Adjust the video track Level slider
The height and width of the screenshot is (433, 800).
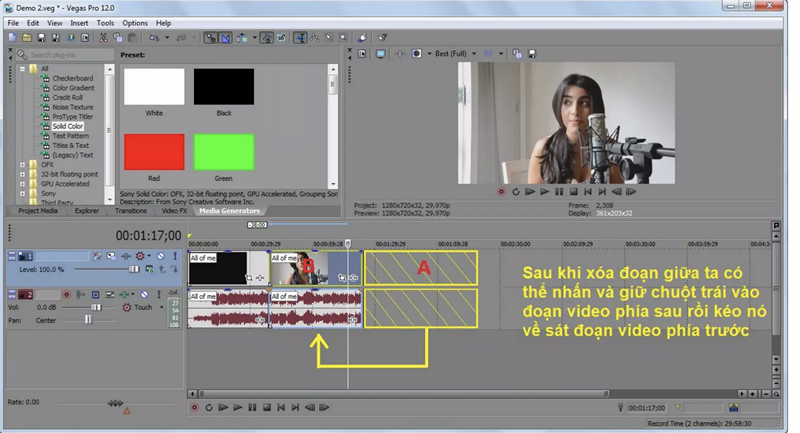pyautogui.click(x=134, y=269)
